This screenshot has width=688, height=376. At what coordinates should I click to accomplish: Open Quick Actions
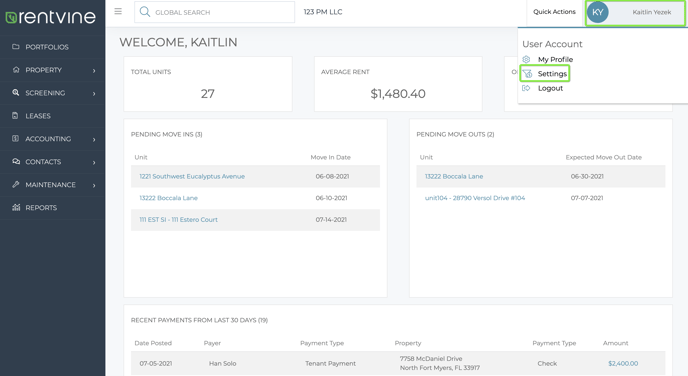coord(554,12)
